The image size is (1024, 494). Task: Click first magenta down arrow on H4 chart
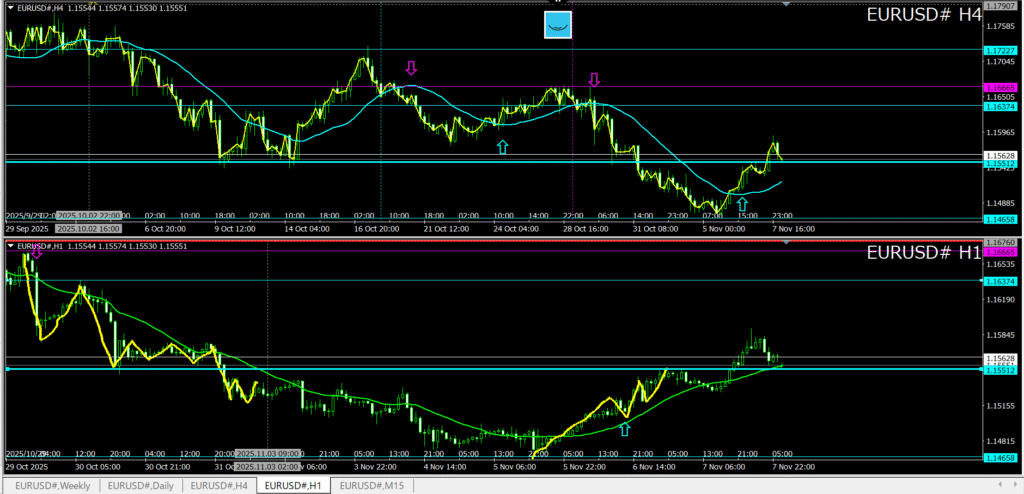(410, 68)
